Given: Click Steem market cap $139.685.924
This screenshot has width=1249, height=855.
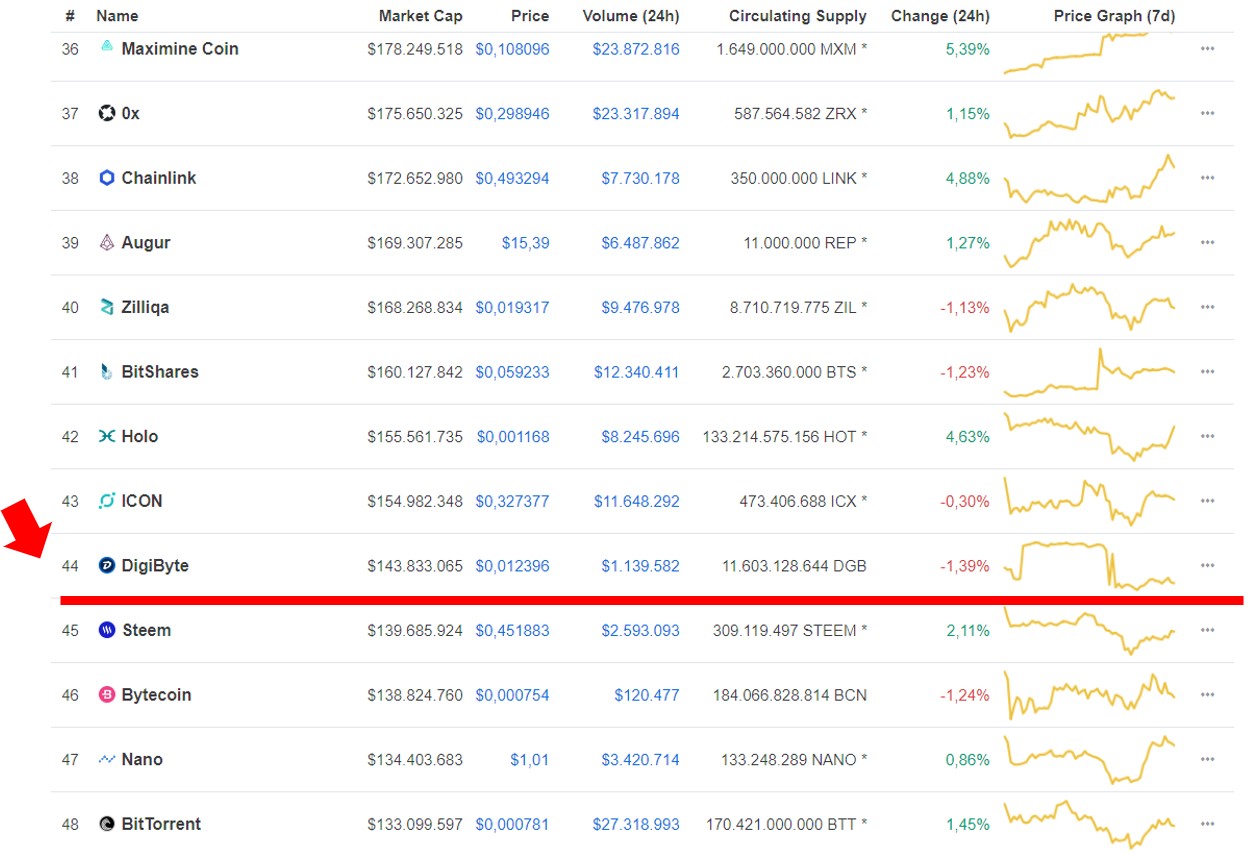Looking at the screenshot, I should coord(415,631).
